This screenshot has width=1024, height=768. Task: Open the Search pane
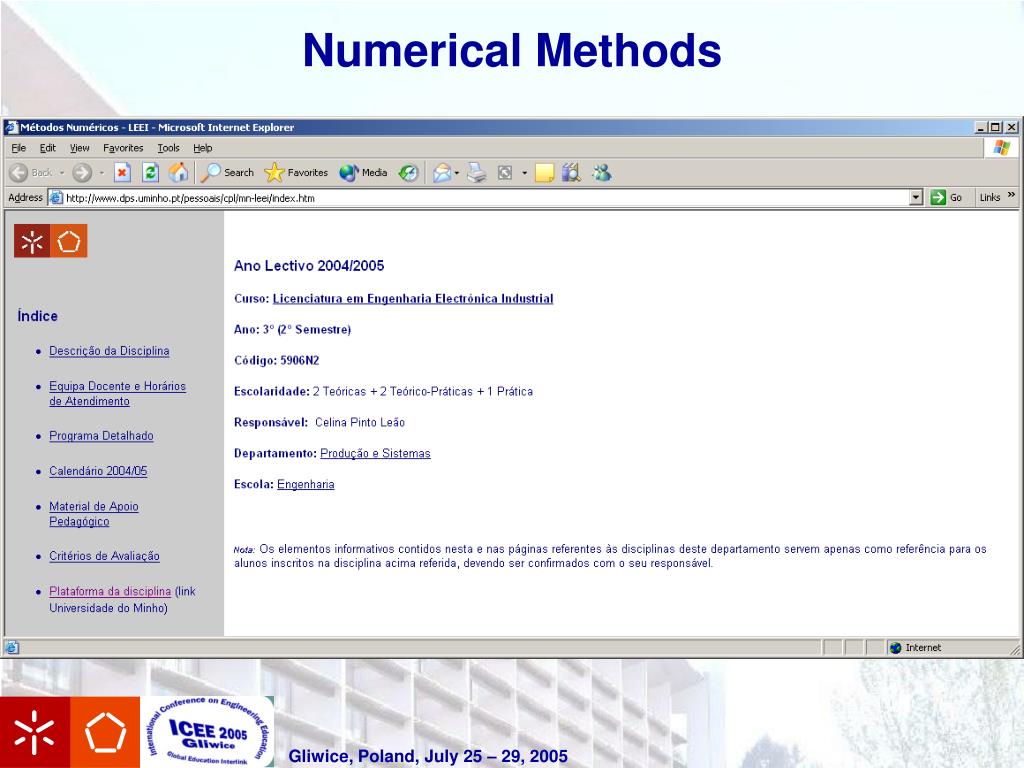click(x=227, y=173)
